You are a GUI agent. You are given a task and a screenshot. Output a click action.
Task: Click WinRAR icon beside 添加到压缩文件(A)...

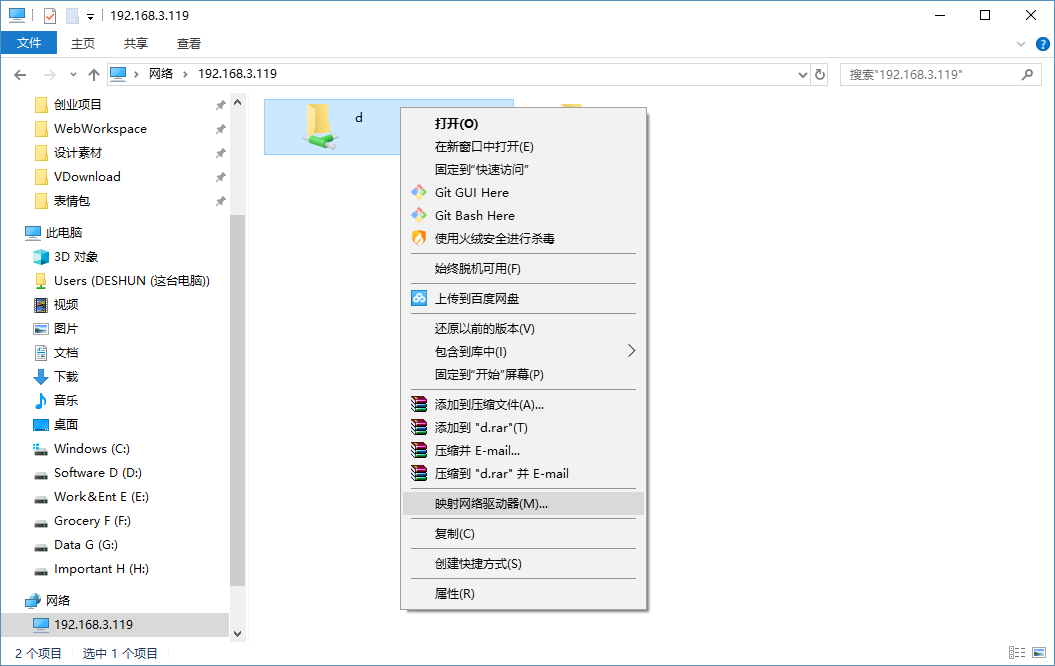pos(419,404)
